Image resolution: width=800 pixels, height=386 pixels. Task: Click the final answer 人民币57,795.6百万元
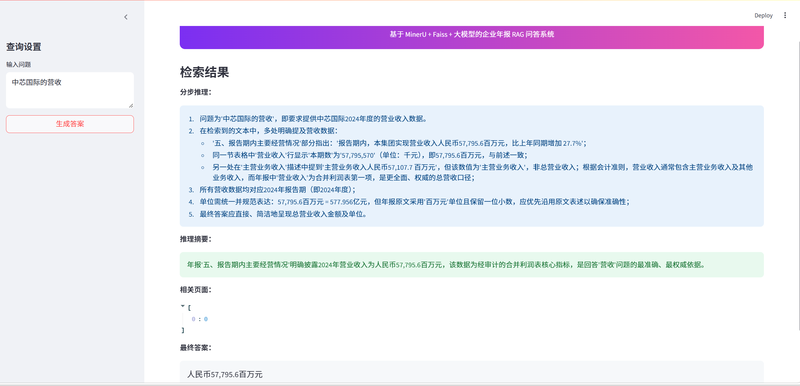pos(225,374)
